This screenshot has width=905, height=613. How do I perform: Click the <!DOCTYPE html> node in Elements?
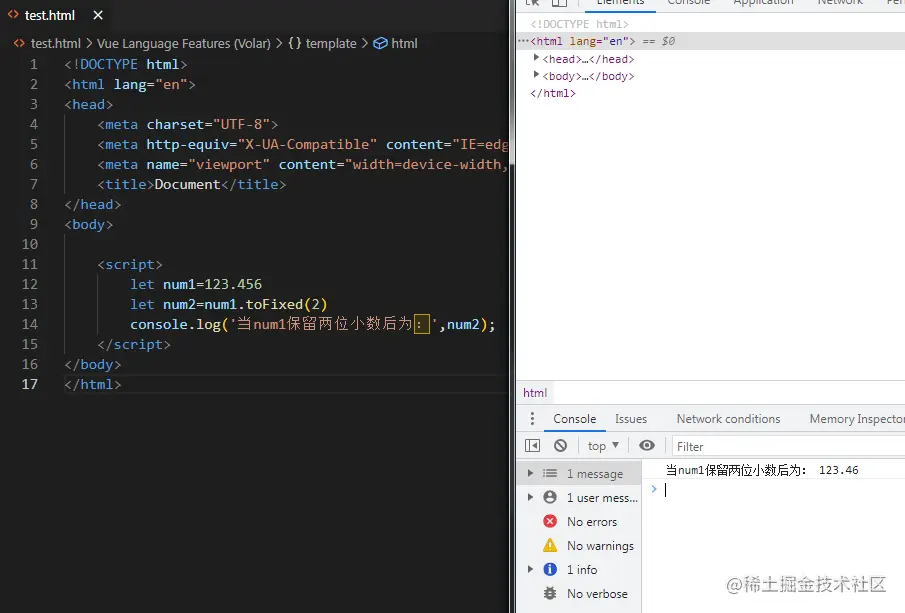pos(579,24)
